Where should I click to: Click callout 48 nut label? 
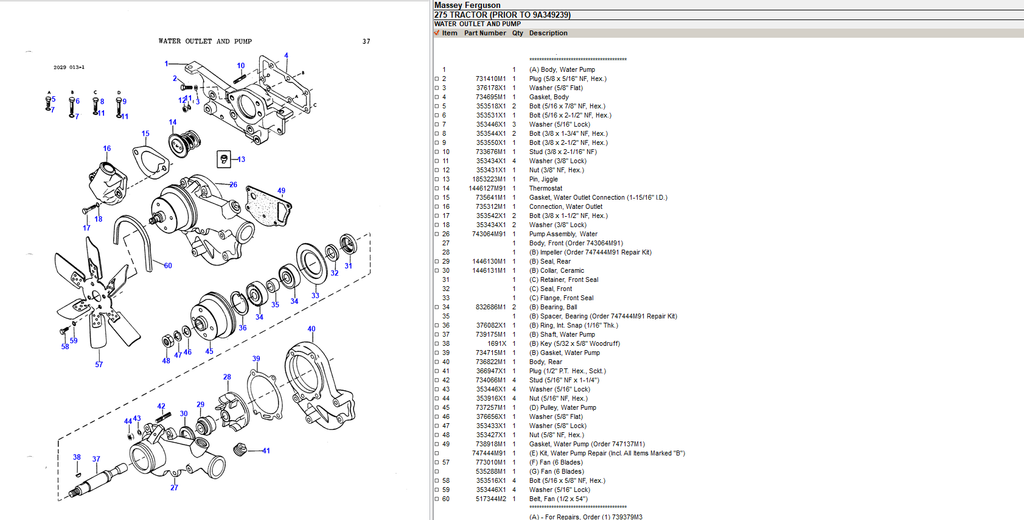point(166,361)
